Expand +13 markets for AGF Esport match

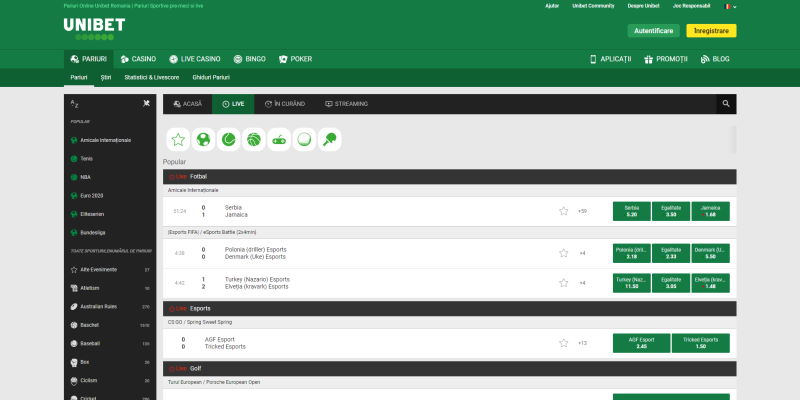click(x=582, y=343)
